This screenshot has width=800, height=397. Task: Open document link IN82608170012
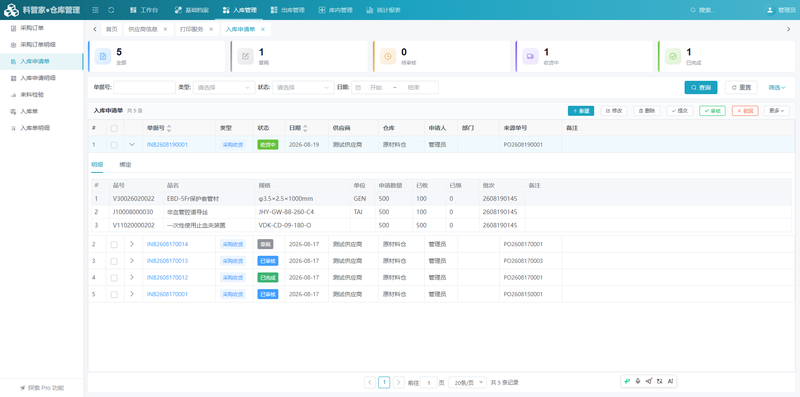pos(167,278)
